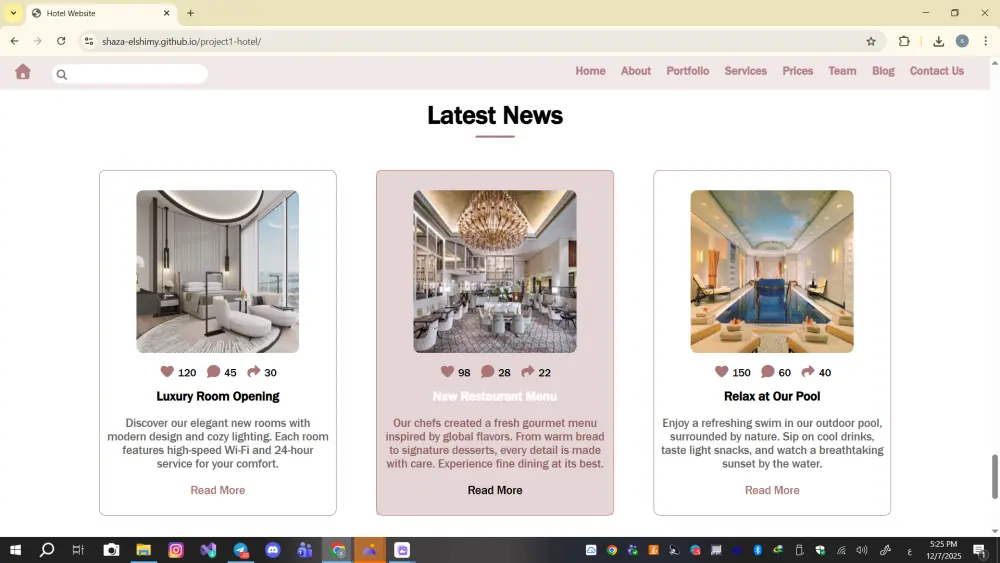The width and height of the screenshot is (1000, 563).
Task: Select the Hotel Website tab
Action: click(102, 13)
